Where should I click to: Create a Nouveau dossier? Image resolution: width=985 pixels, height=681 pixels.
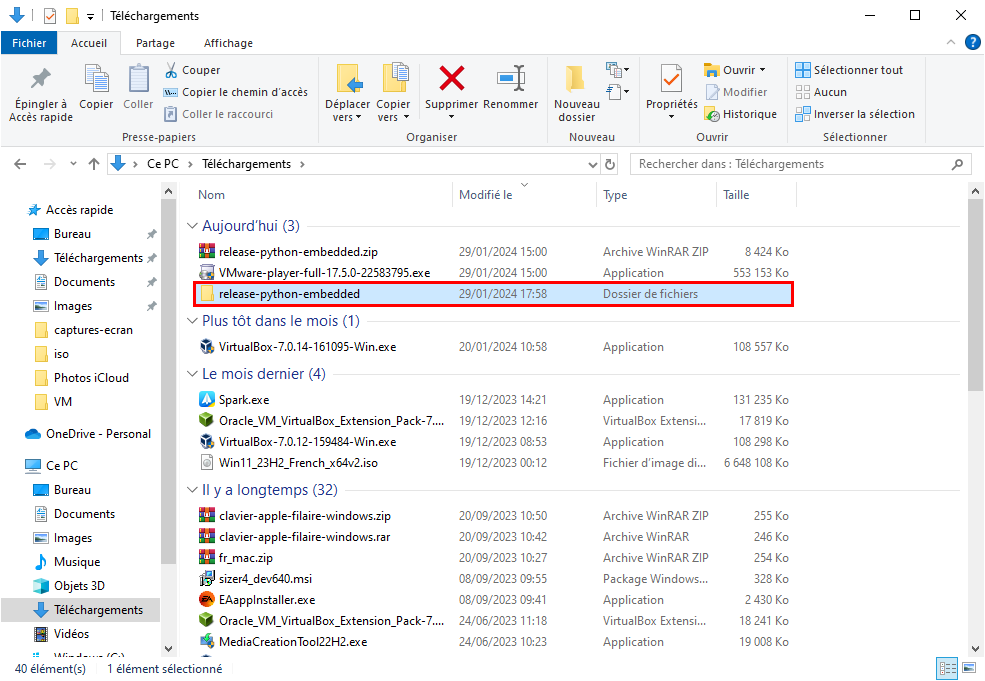(576, 93)
